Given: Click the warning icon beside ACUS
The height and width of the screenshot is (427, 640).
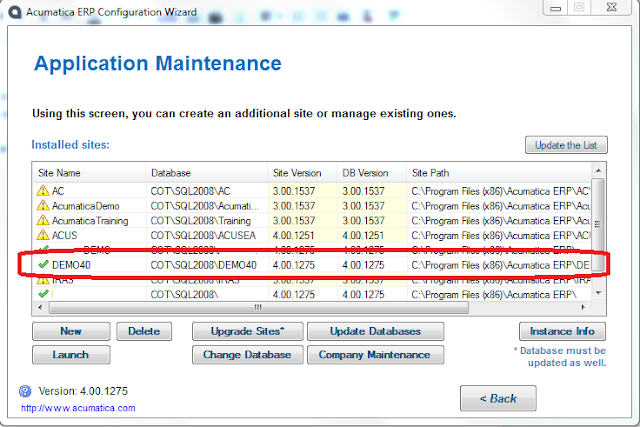Looking at the screenshot, I should tap(42, 235).
